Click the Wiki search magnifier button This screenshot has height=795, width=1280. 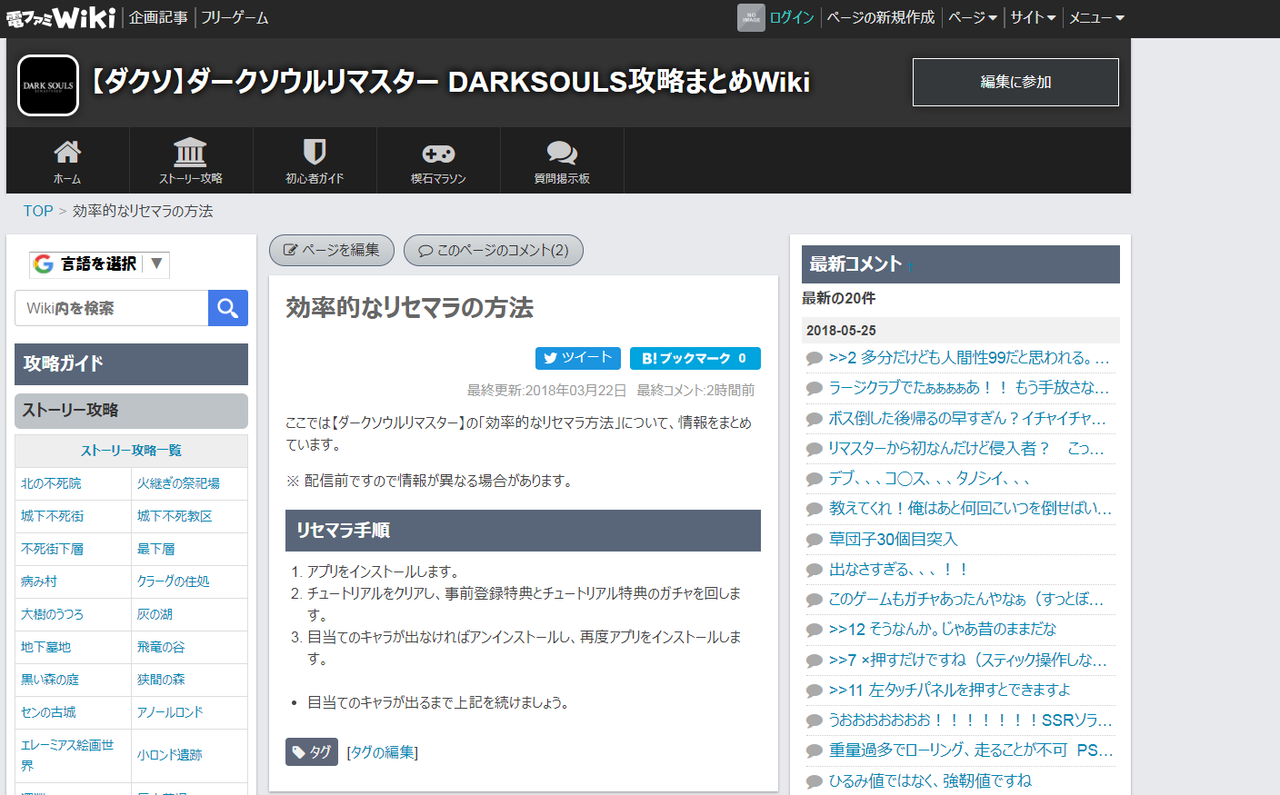click(x=228, y=308)
